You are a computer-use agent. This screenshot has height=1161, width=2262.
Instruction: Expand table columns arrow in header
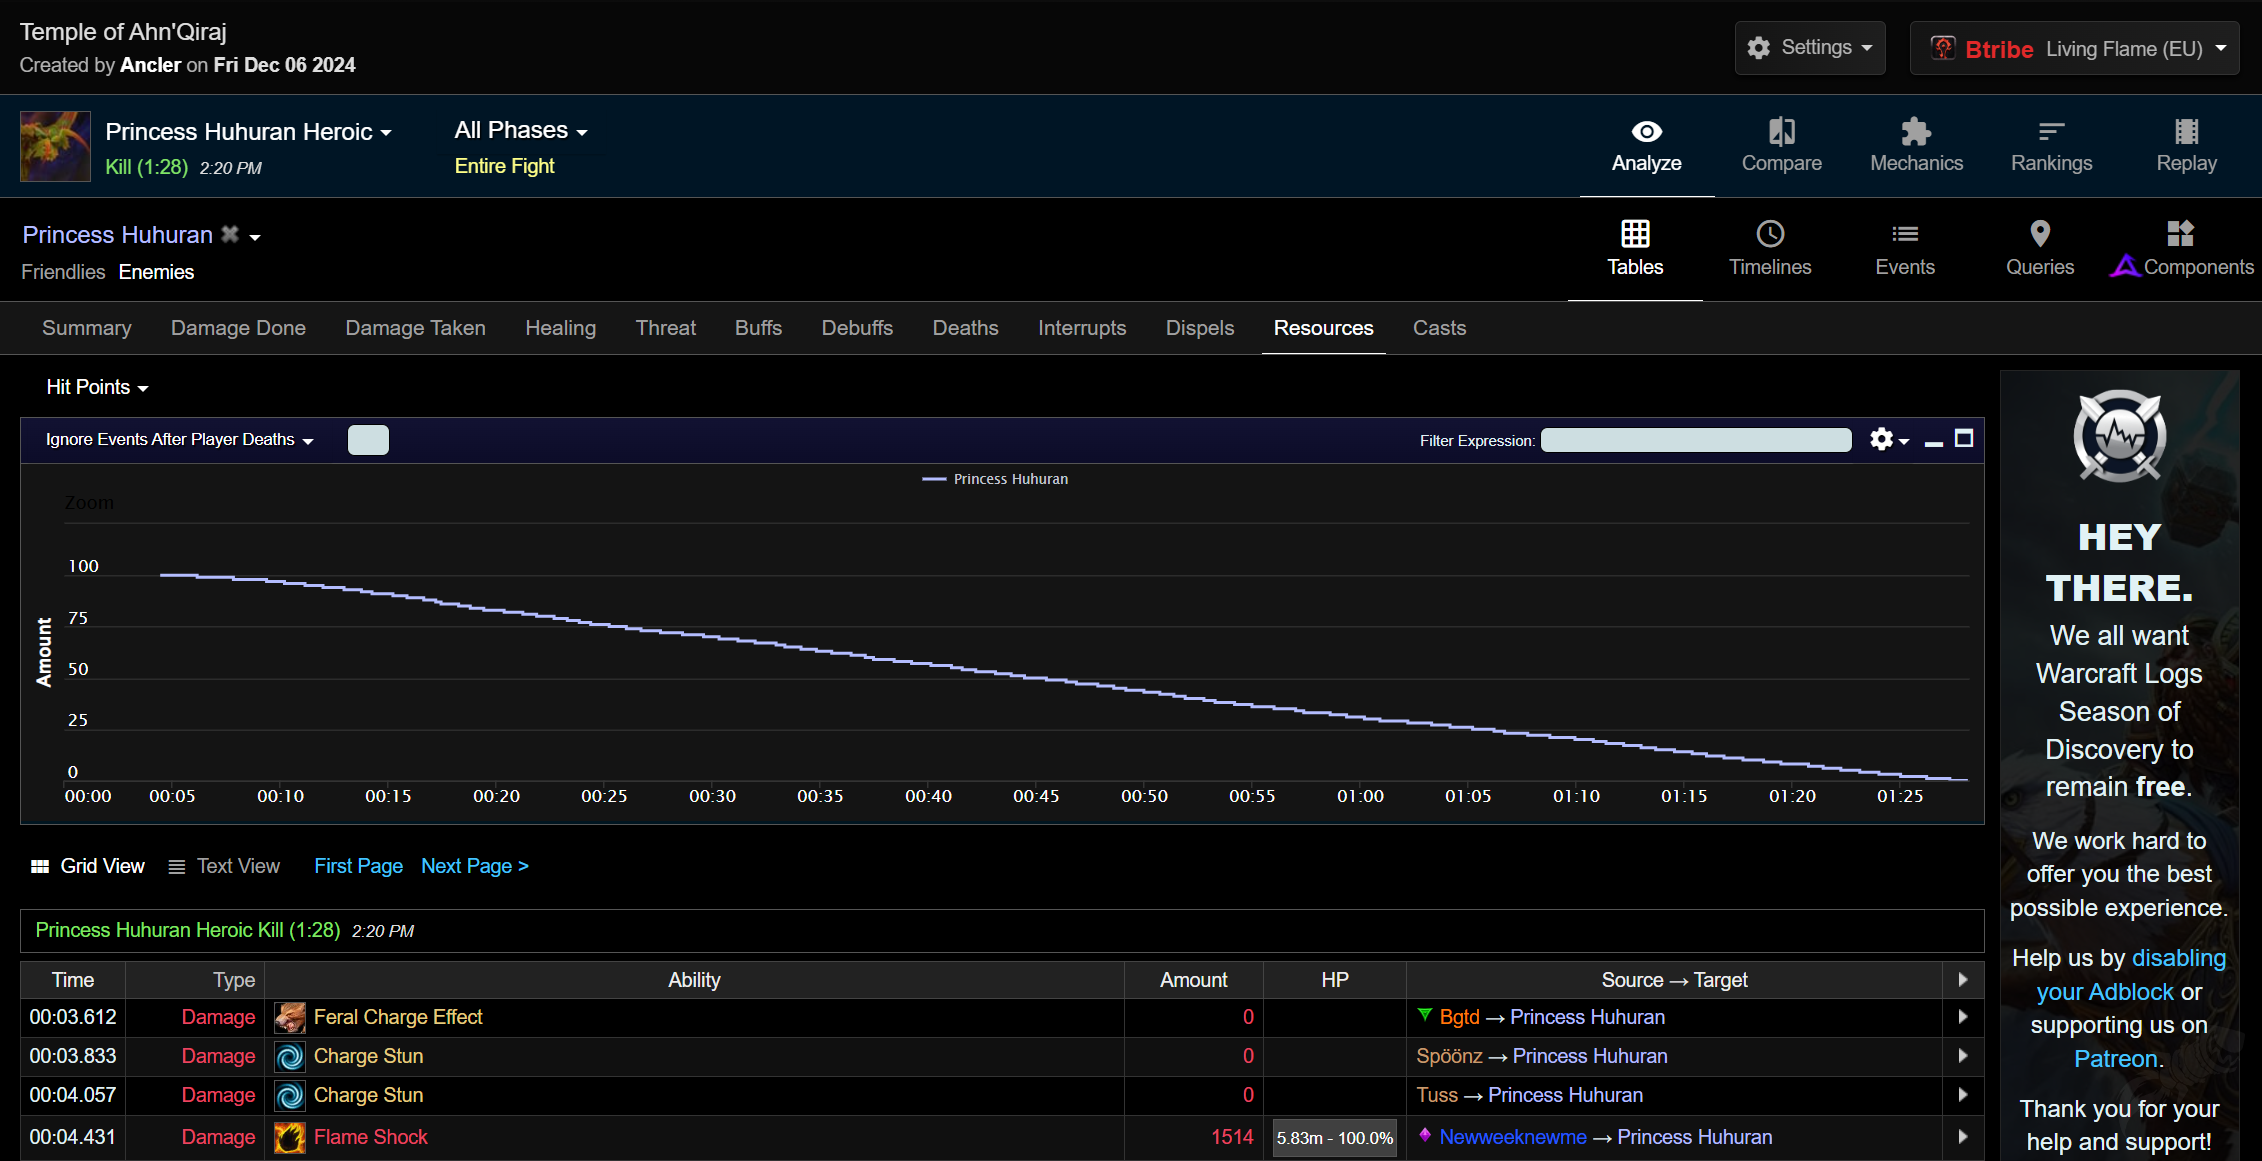(x=1963, y=980)
